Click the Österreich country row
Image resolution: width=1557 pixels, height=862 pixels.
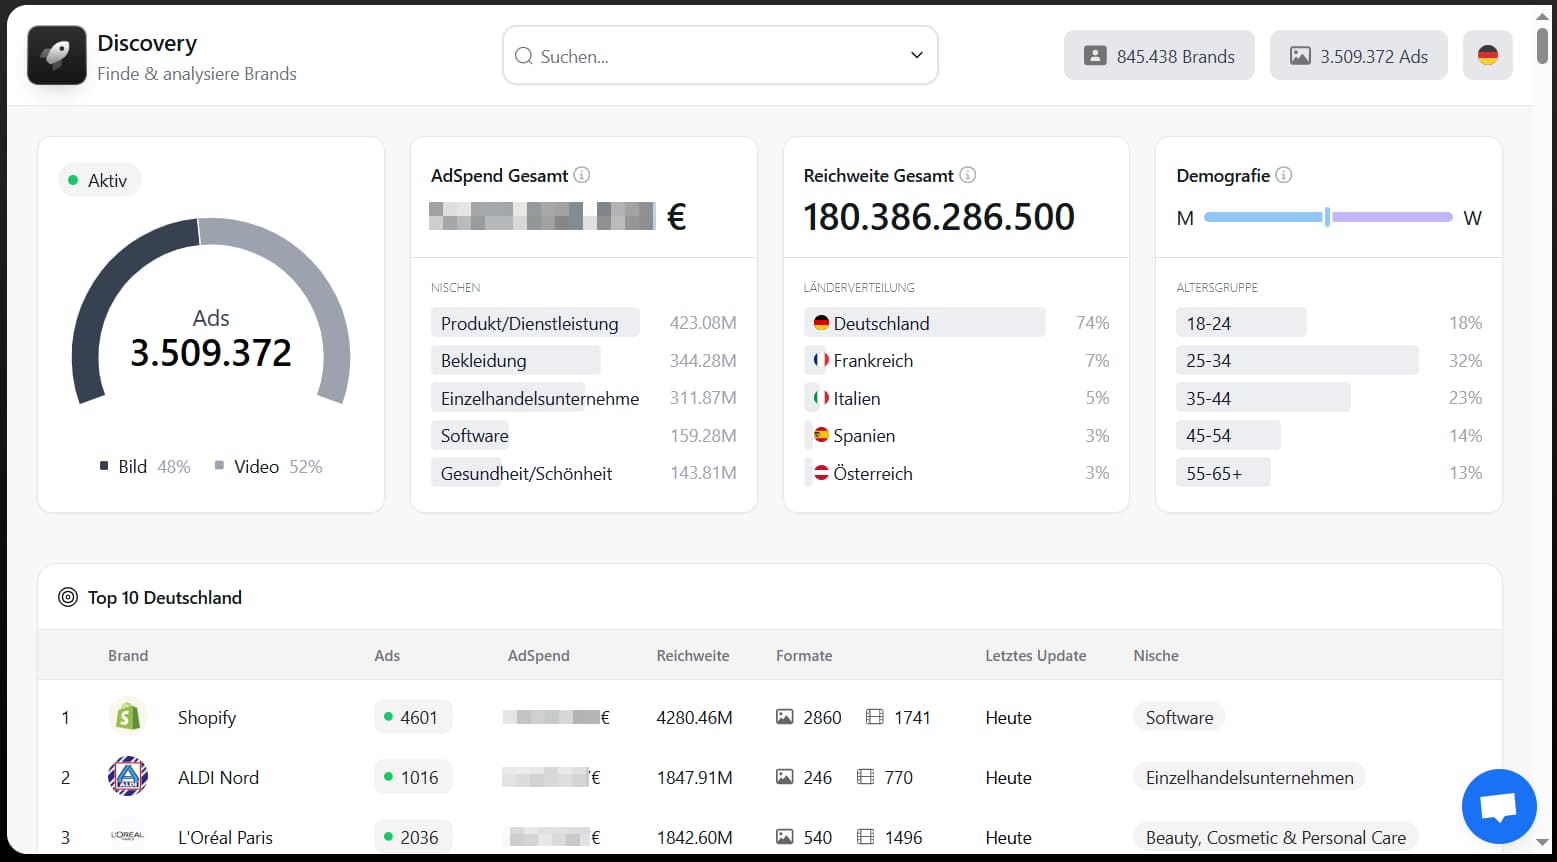pyautogui.click(x=956, y=473)
